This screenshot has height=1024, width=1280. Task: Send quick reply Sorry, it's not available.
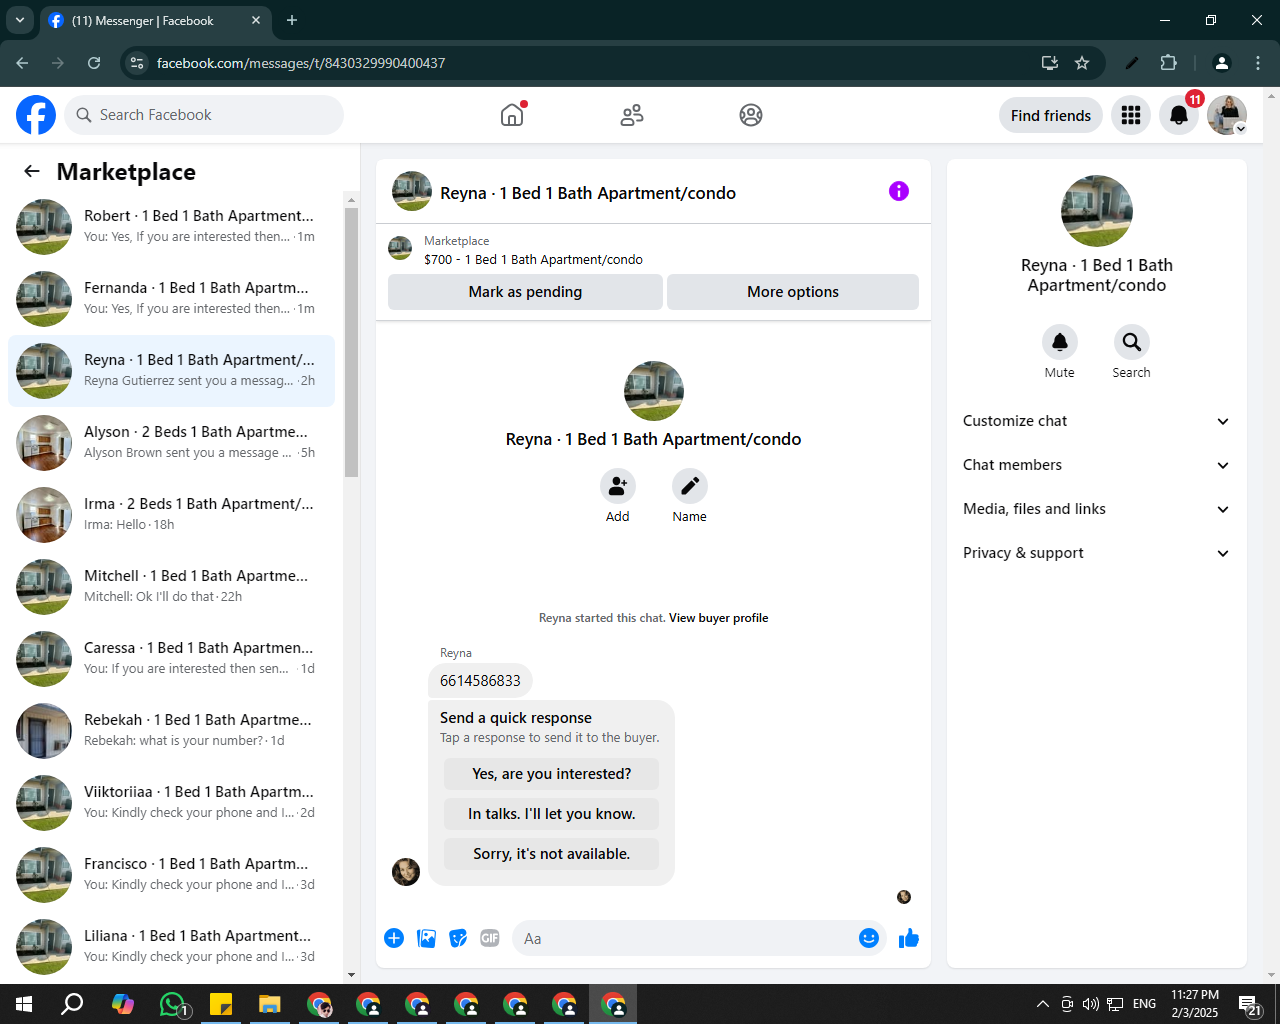552,854
